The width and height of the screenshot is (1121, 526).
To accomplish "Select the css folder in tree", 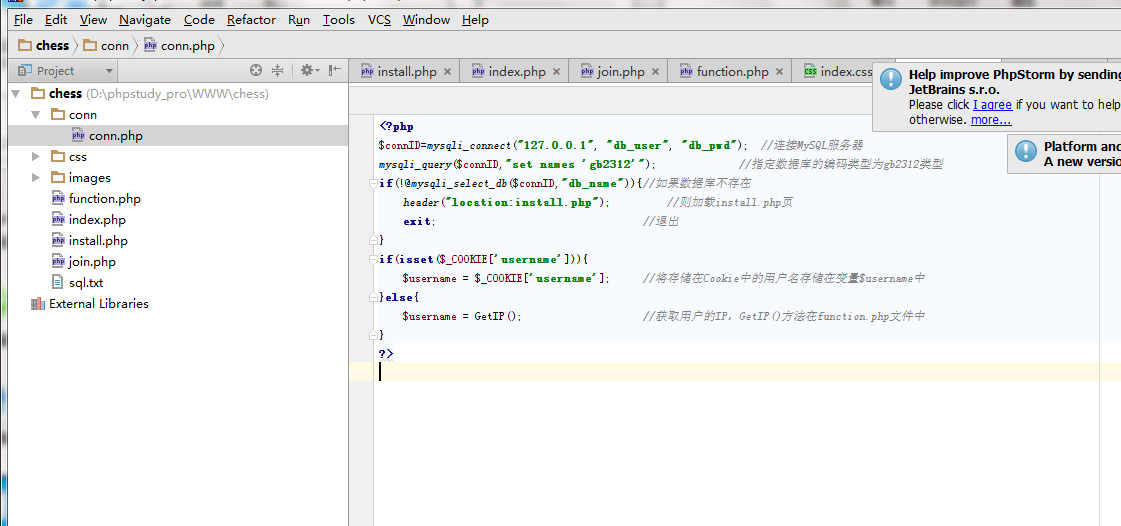I will click(x=78, y=157).
